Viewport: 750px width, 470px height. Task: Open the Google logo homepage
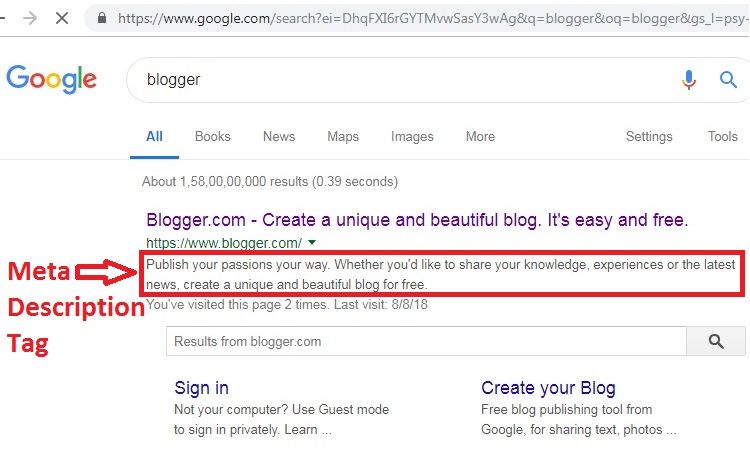click(x=52, y=79)
